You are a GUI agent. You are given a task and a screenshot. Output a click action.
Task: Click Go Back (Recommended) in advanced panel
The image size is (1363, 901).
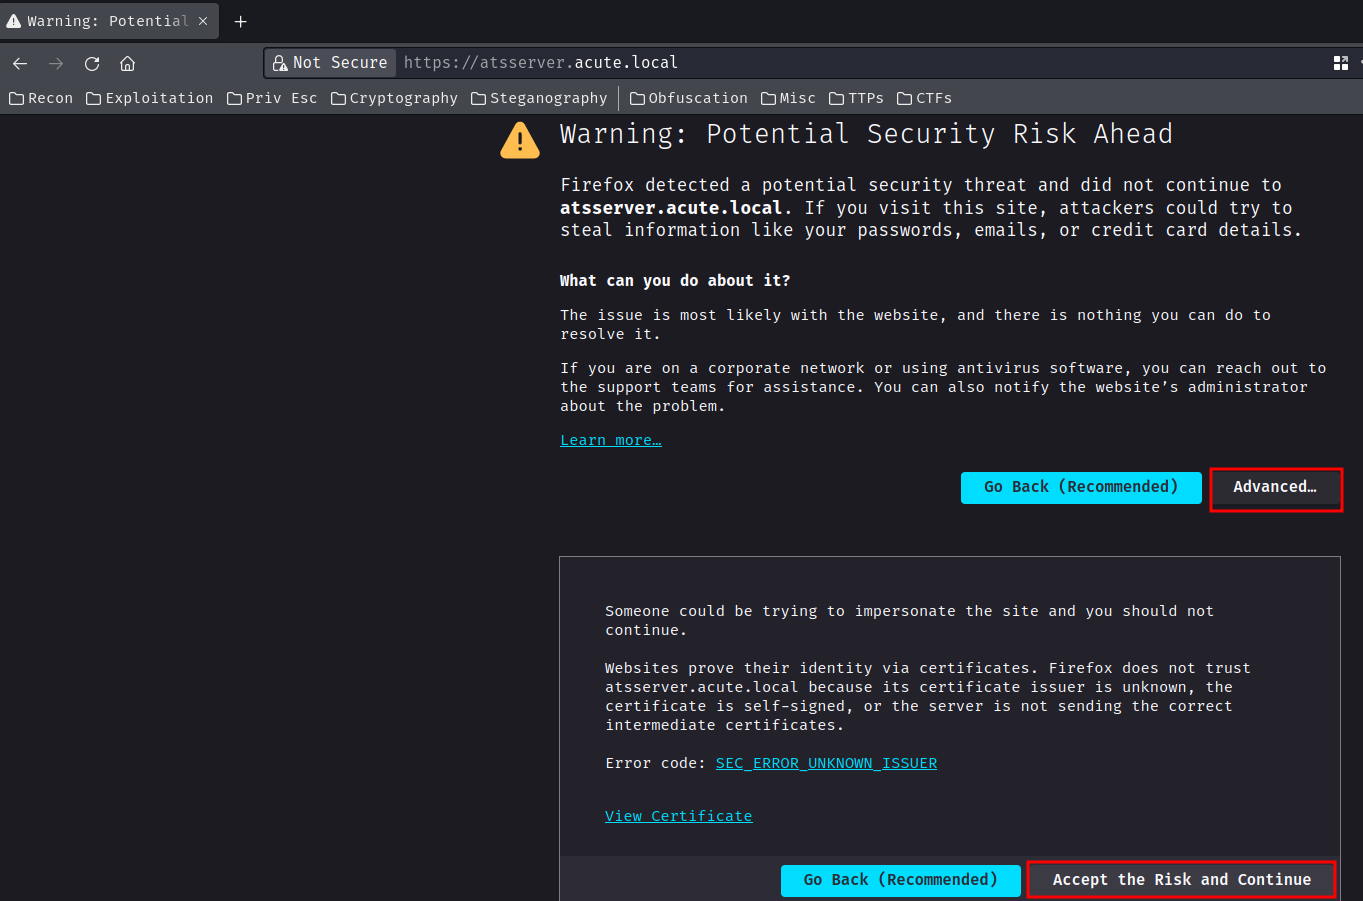pos(901,880)
